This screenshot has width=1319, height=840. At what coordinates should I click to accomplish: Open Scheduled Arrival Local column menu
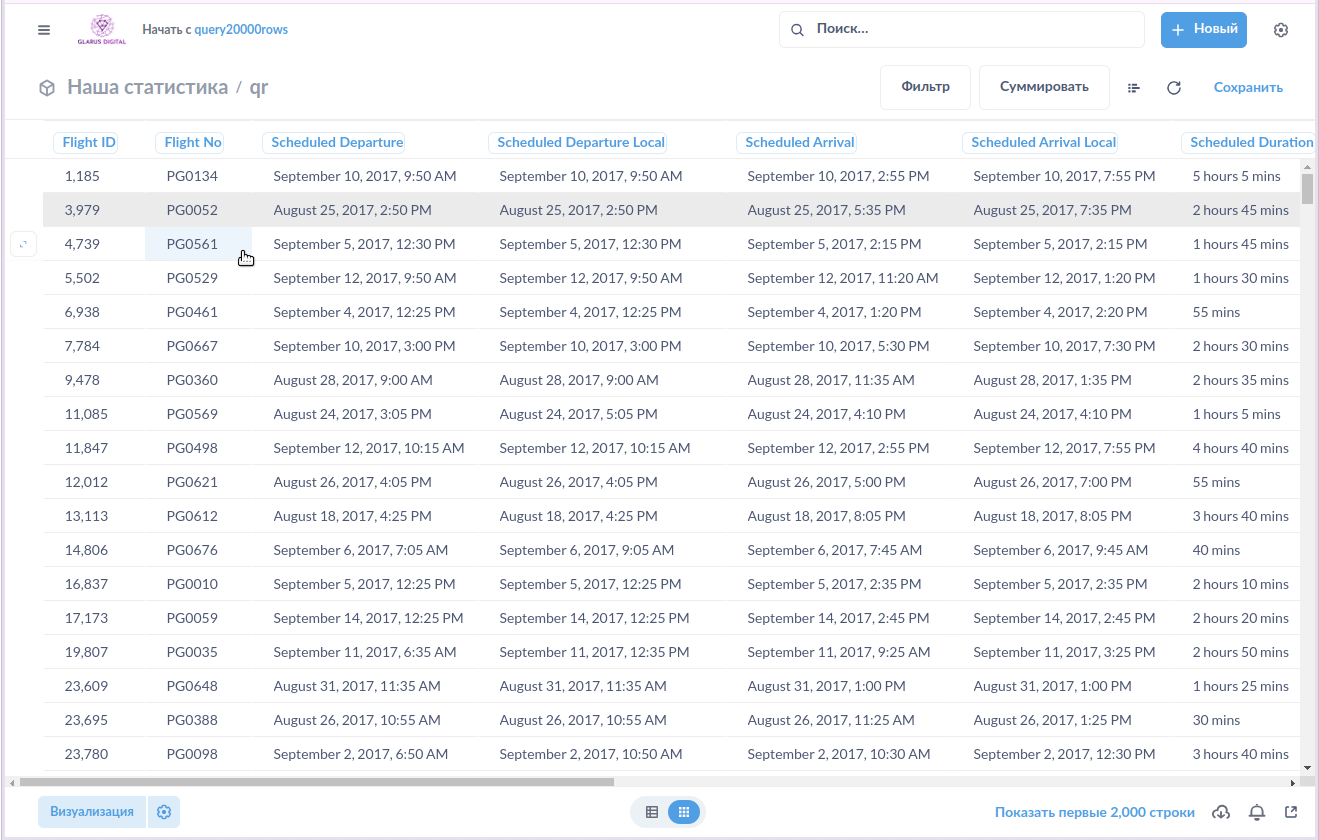click(x=1043, y=142)
